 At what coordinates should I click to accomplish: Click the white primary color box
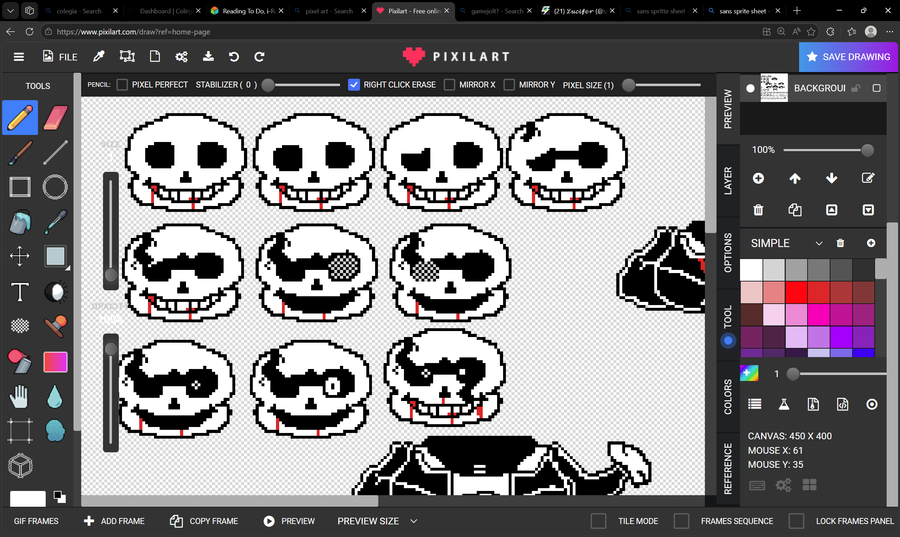click(28, 499)
